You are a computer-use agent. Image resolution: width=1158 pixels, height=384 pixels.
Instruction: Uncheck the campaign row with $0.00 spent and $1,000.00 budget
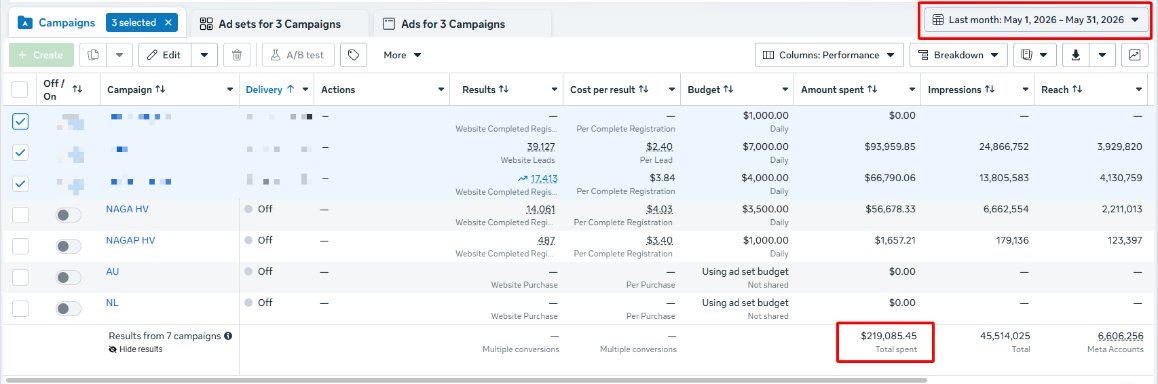click(x=20, y=122)
